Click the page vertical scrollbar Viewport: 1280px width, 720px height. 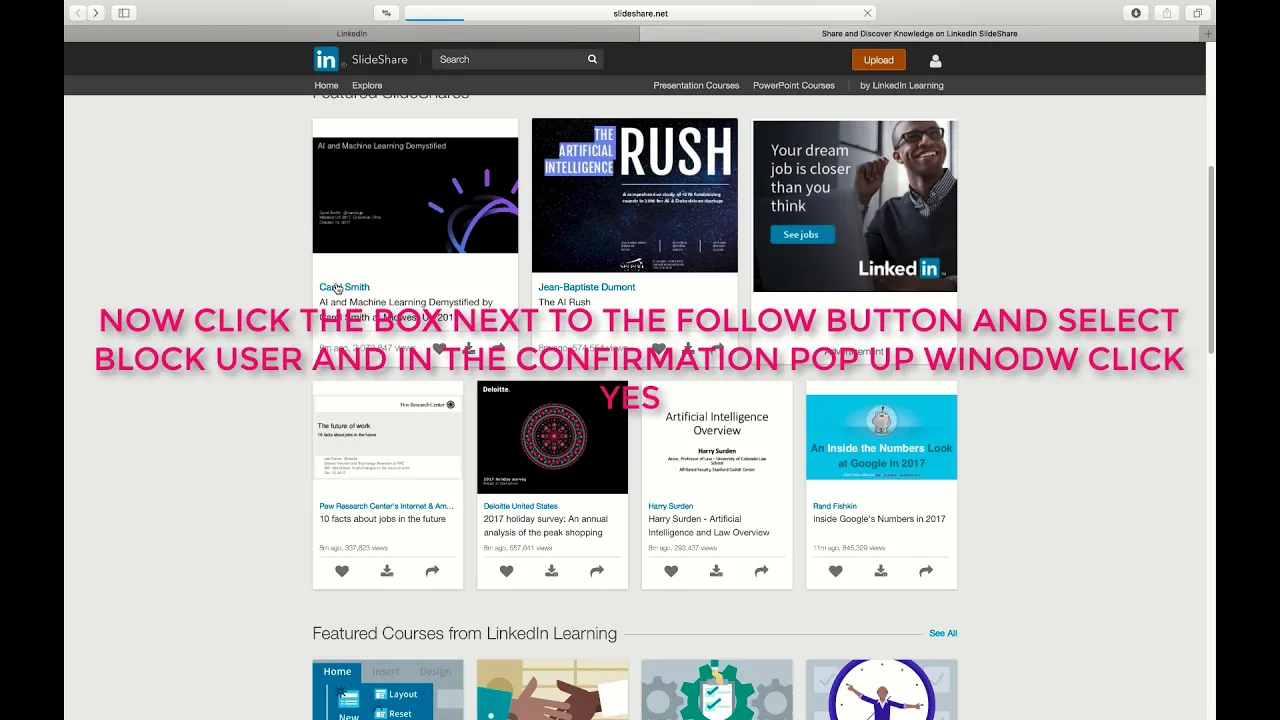click(x=1210, y=258)
